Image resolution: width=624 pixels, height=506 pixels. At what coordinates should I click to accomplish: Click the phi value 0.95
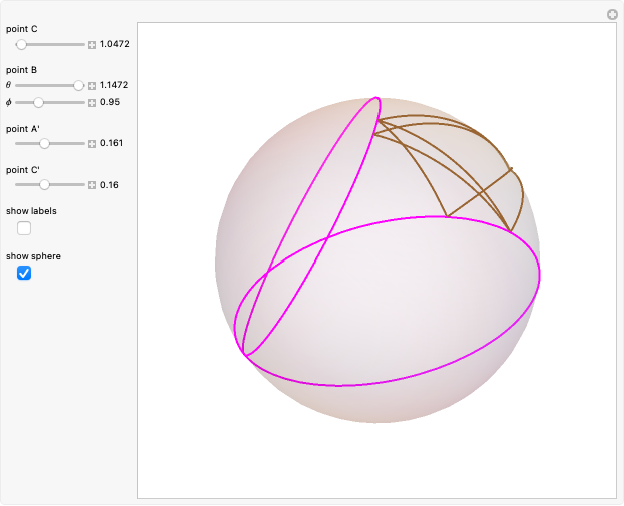[x=110, y=102]
